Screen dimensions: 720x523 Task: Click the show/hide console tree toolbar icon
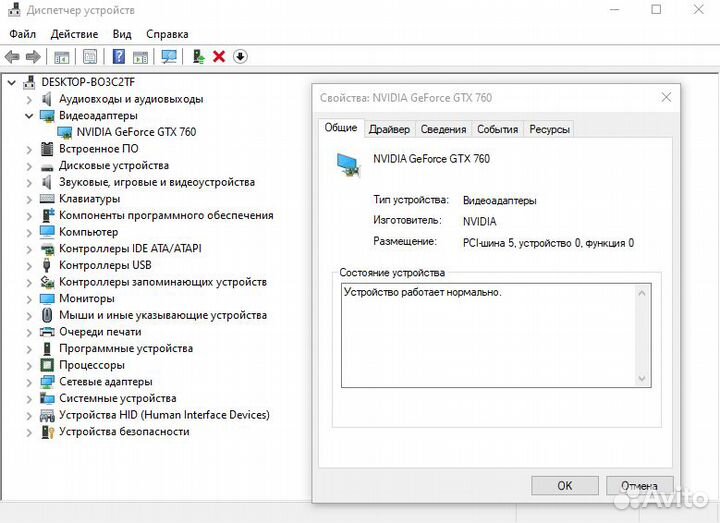click(62, 57)
